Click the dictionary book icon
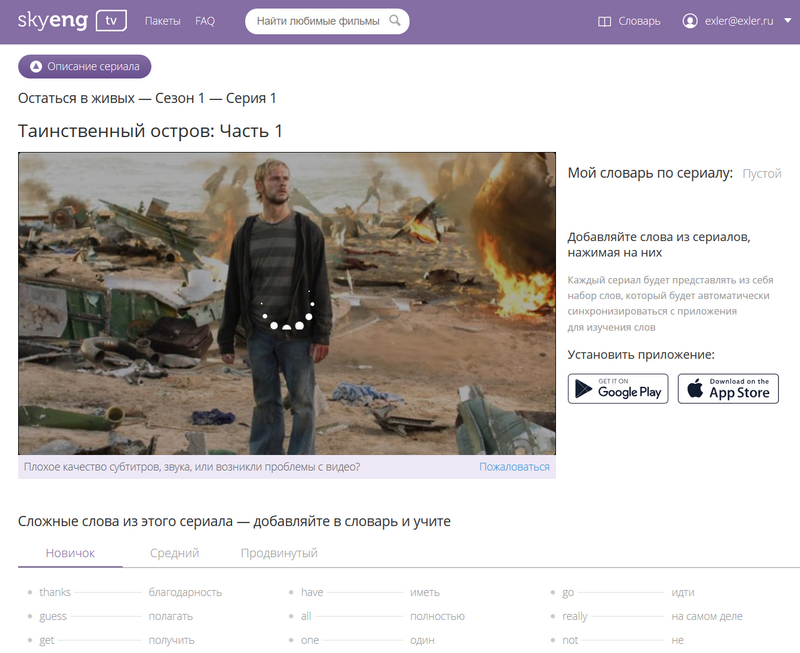The height and width of the screenshot is (653, 800). [x=604, y=21]
